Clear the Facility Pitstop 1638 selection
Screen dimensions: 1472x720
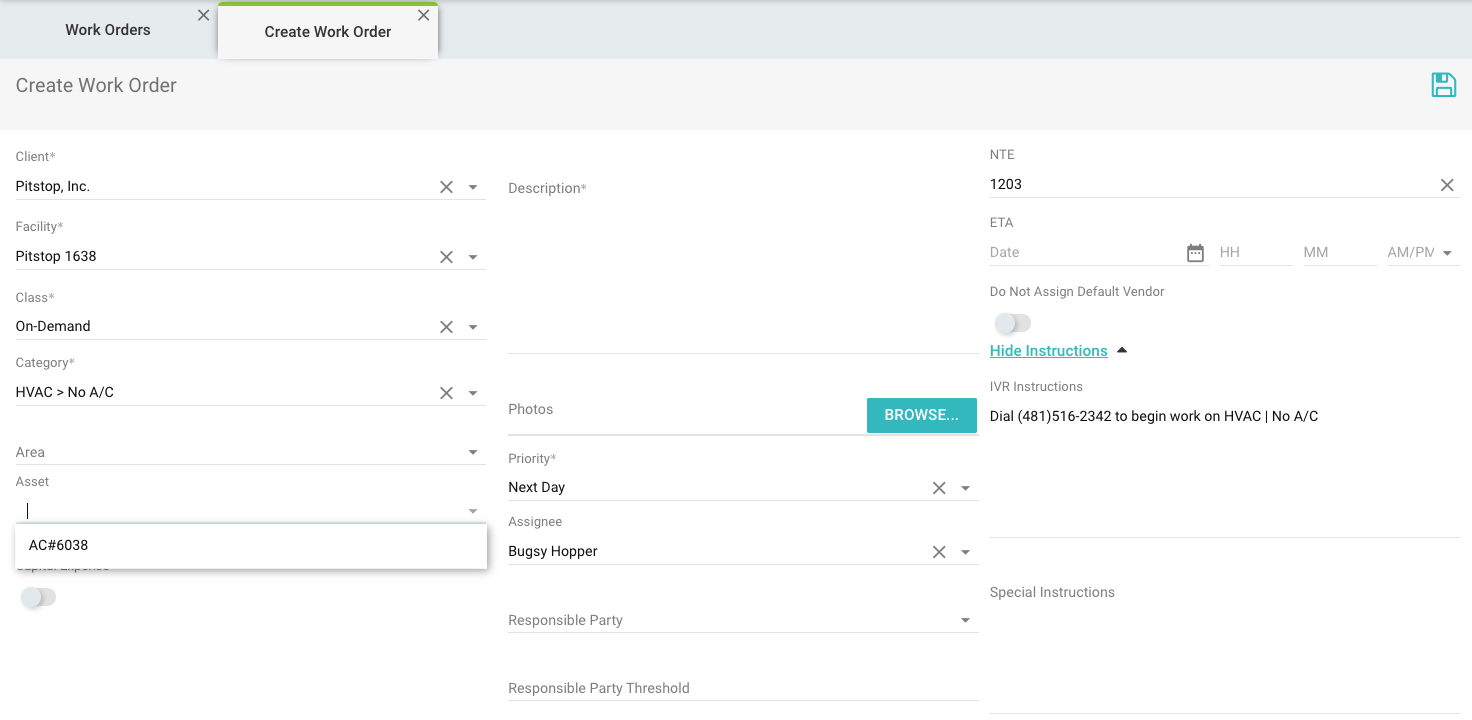click(446, 257)
